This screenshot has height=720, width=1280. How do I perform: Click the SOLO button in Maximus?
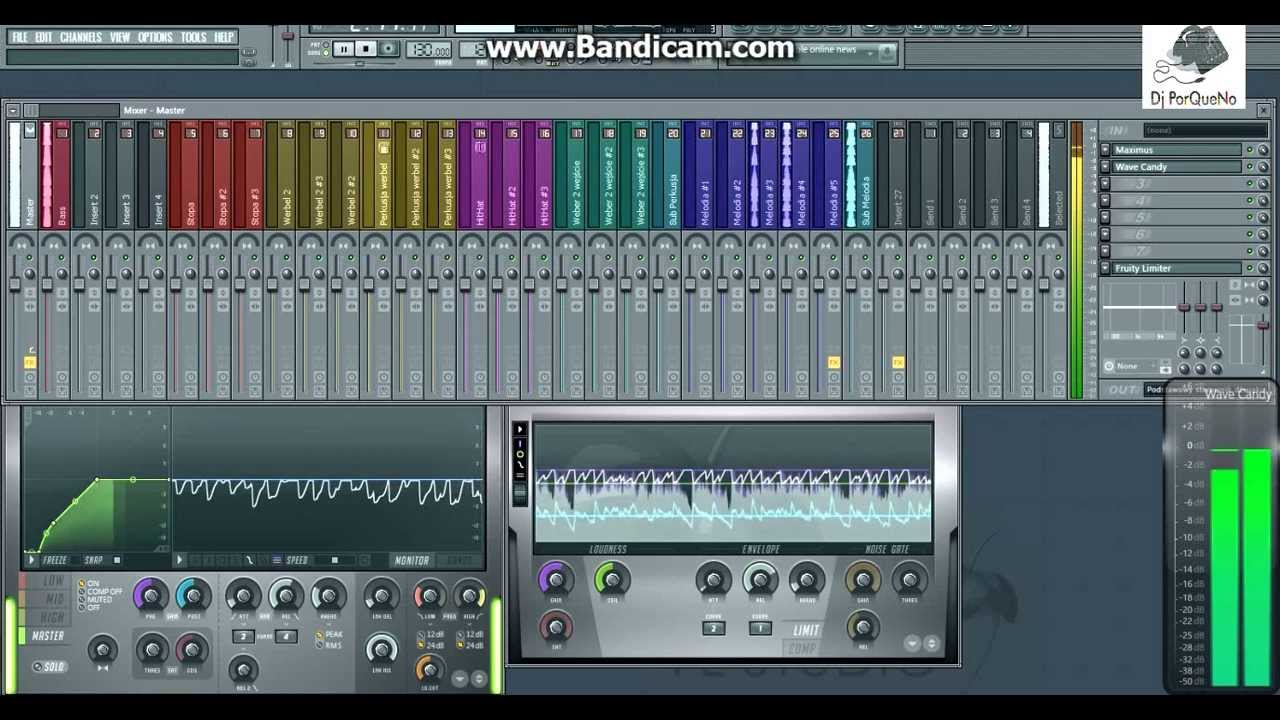[51, 667]
